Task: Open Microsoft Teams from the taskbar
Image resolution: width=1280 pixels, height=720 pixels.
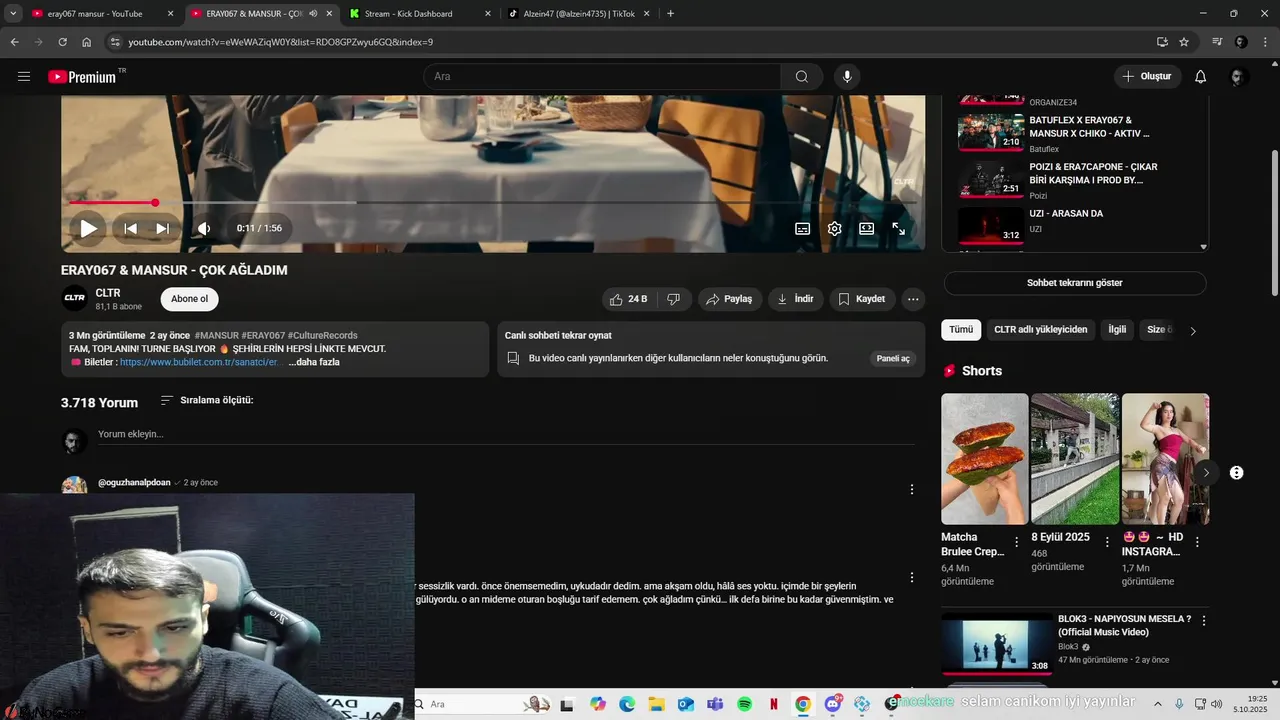Action: point(715,704)
